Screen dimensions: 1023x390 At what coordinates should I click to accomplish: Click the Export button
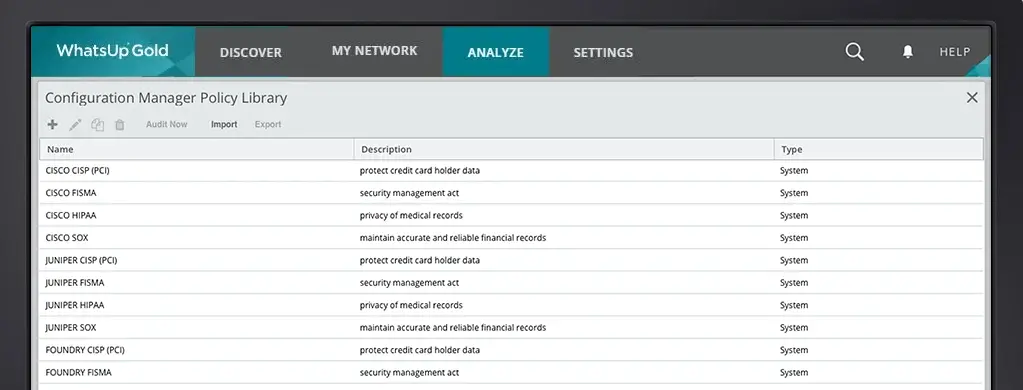[267, 125]
